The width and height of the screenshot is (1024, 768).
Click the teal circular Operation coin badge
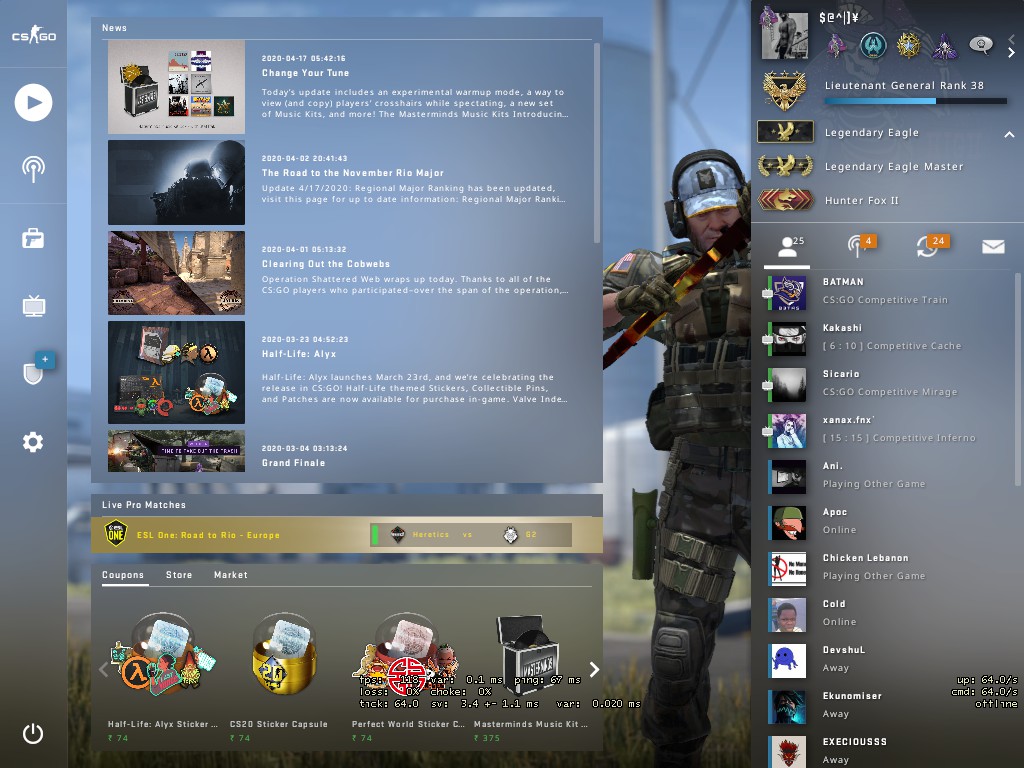pyautogui.click(x=872, y=46)
